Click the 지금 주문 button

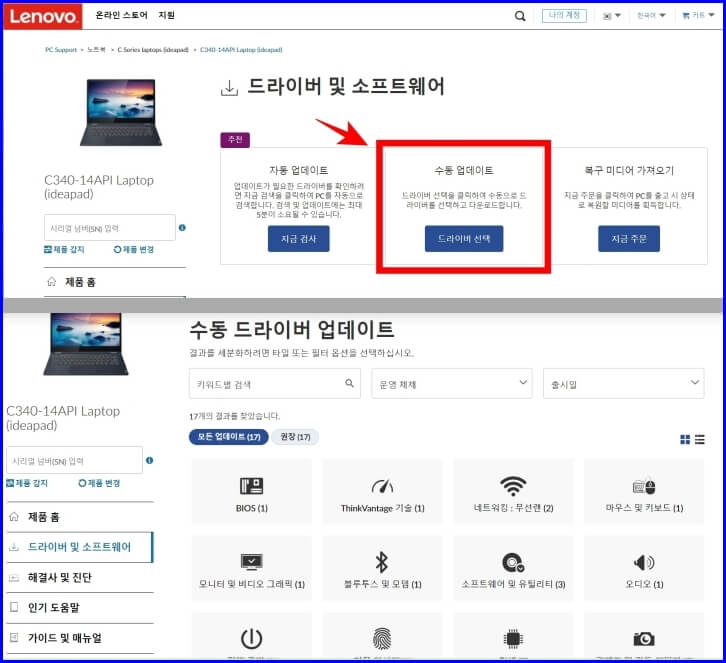tap(629, 239)
